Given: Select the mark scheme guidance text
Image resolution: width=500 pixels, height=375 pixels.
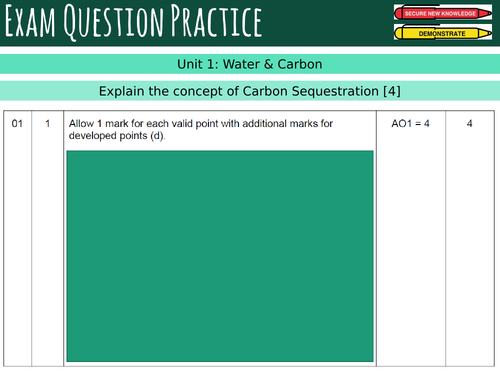Looking at the screenshot, I should tap(201, 130).
